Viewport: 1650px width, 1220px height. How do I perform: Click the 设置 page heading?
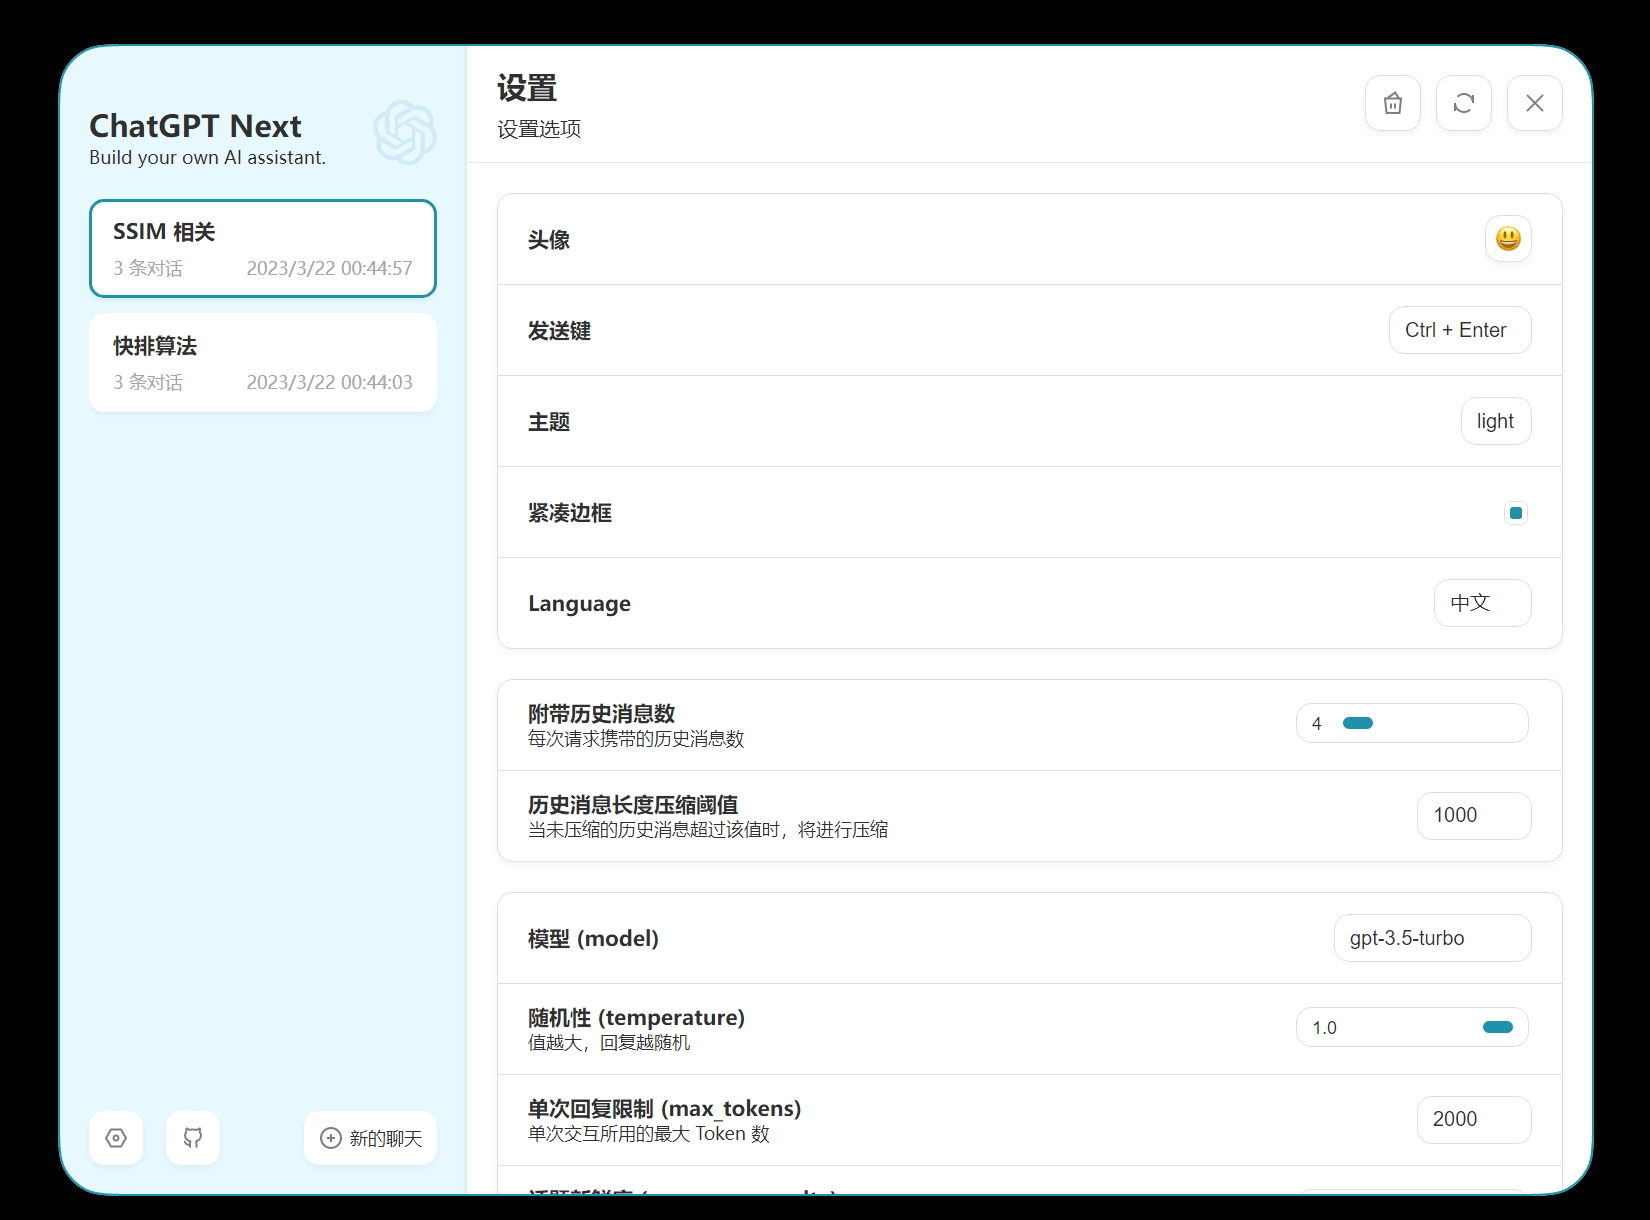(x=527, y=88)
